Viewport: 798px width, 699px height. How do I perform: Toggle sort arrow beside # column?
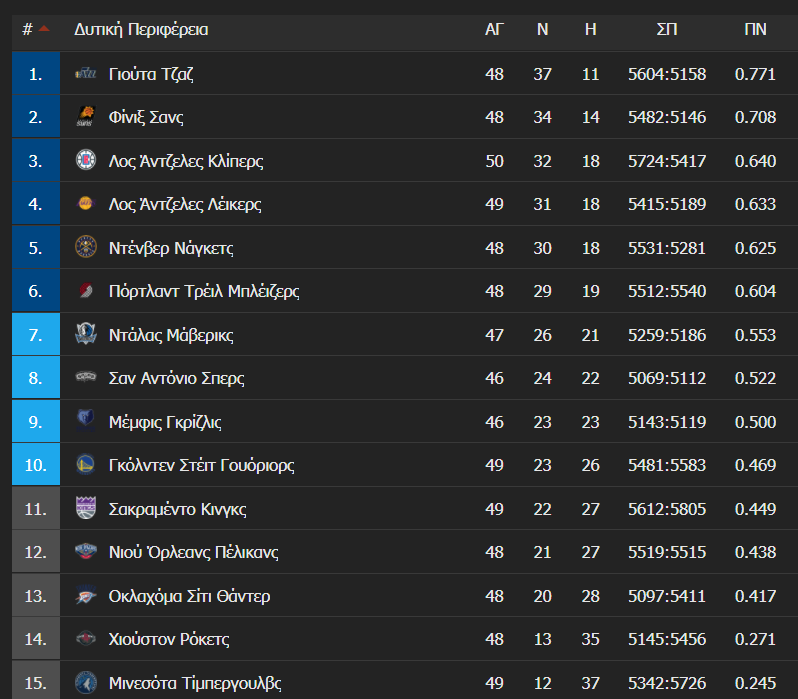(44, 29)
